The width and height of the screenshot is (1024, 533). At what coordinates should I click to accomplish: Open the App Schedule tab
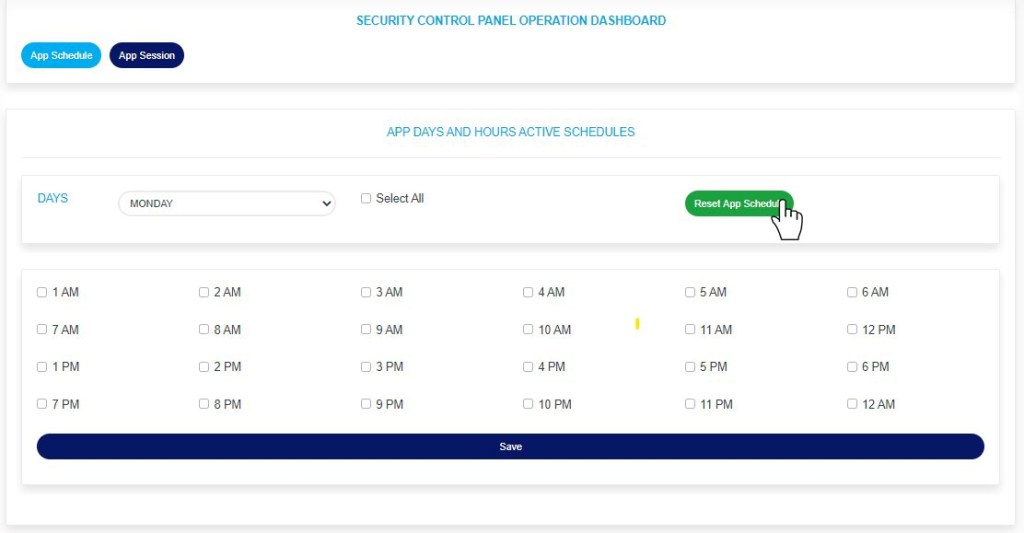tap(61, 56)
